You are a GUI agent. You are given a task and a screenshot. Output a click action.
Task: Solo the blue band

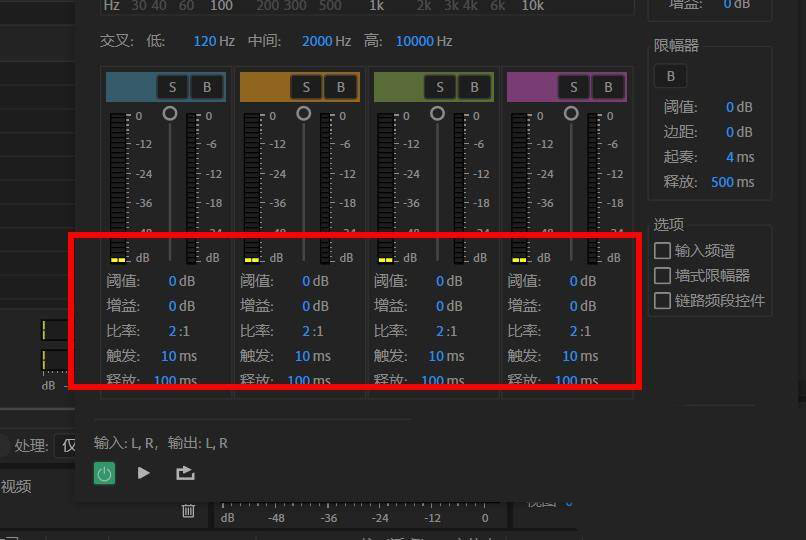click(172, 87)
